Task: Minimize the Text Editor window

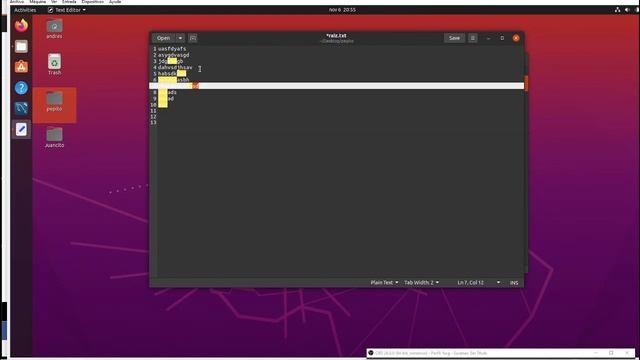Action: (x=488, y=38)
